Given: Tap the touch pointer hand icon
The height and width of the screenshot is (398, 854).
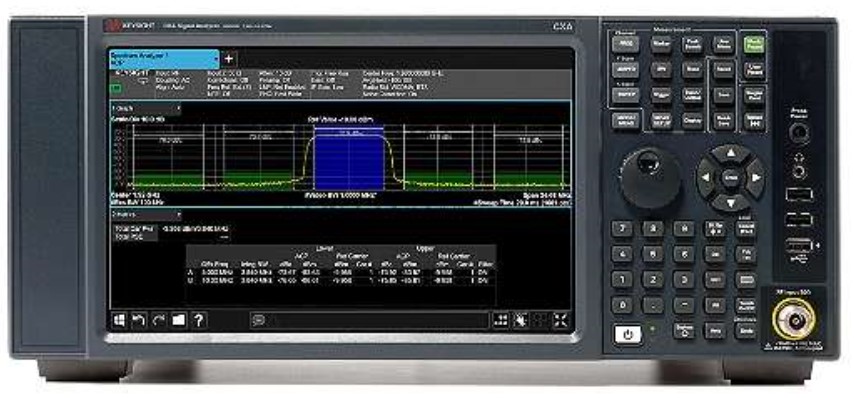Looking at the screenshot, I should click(x=520, y=321).
